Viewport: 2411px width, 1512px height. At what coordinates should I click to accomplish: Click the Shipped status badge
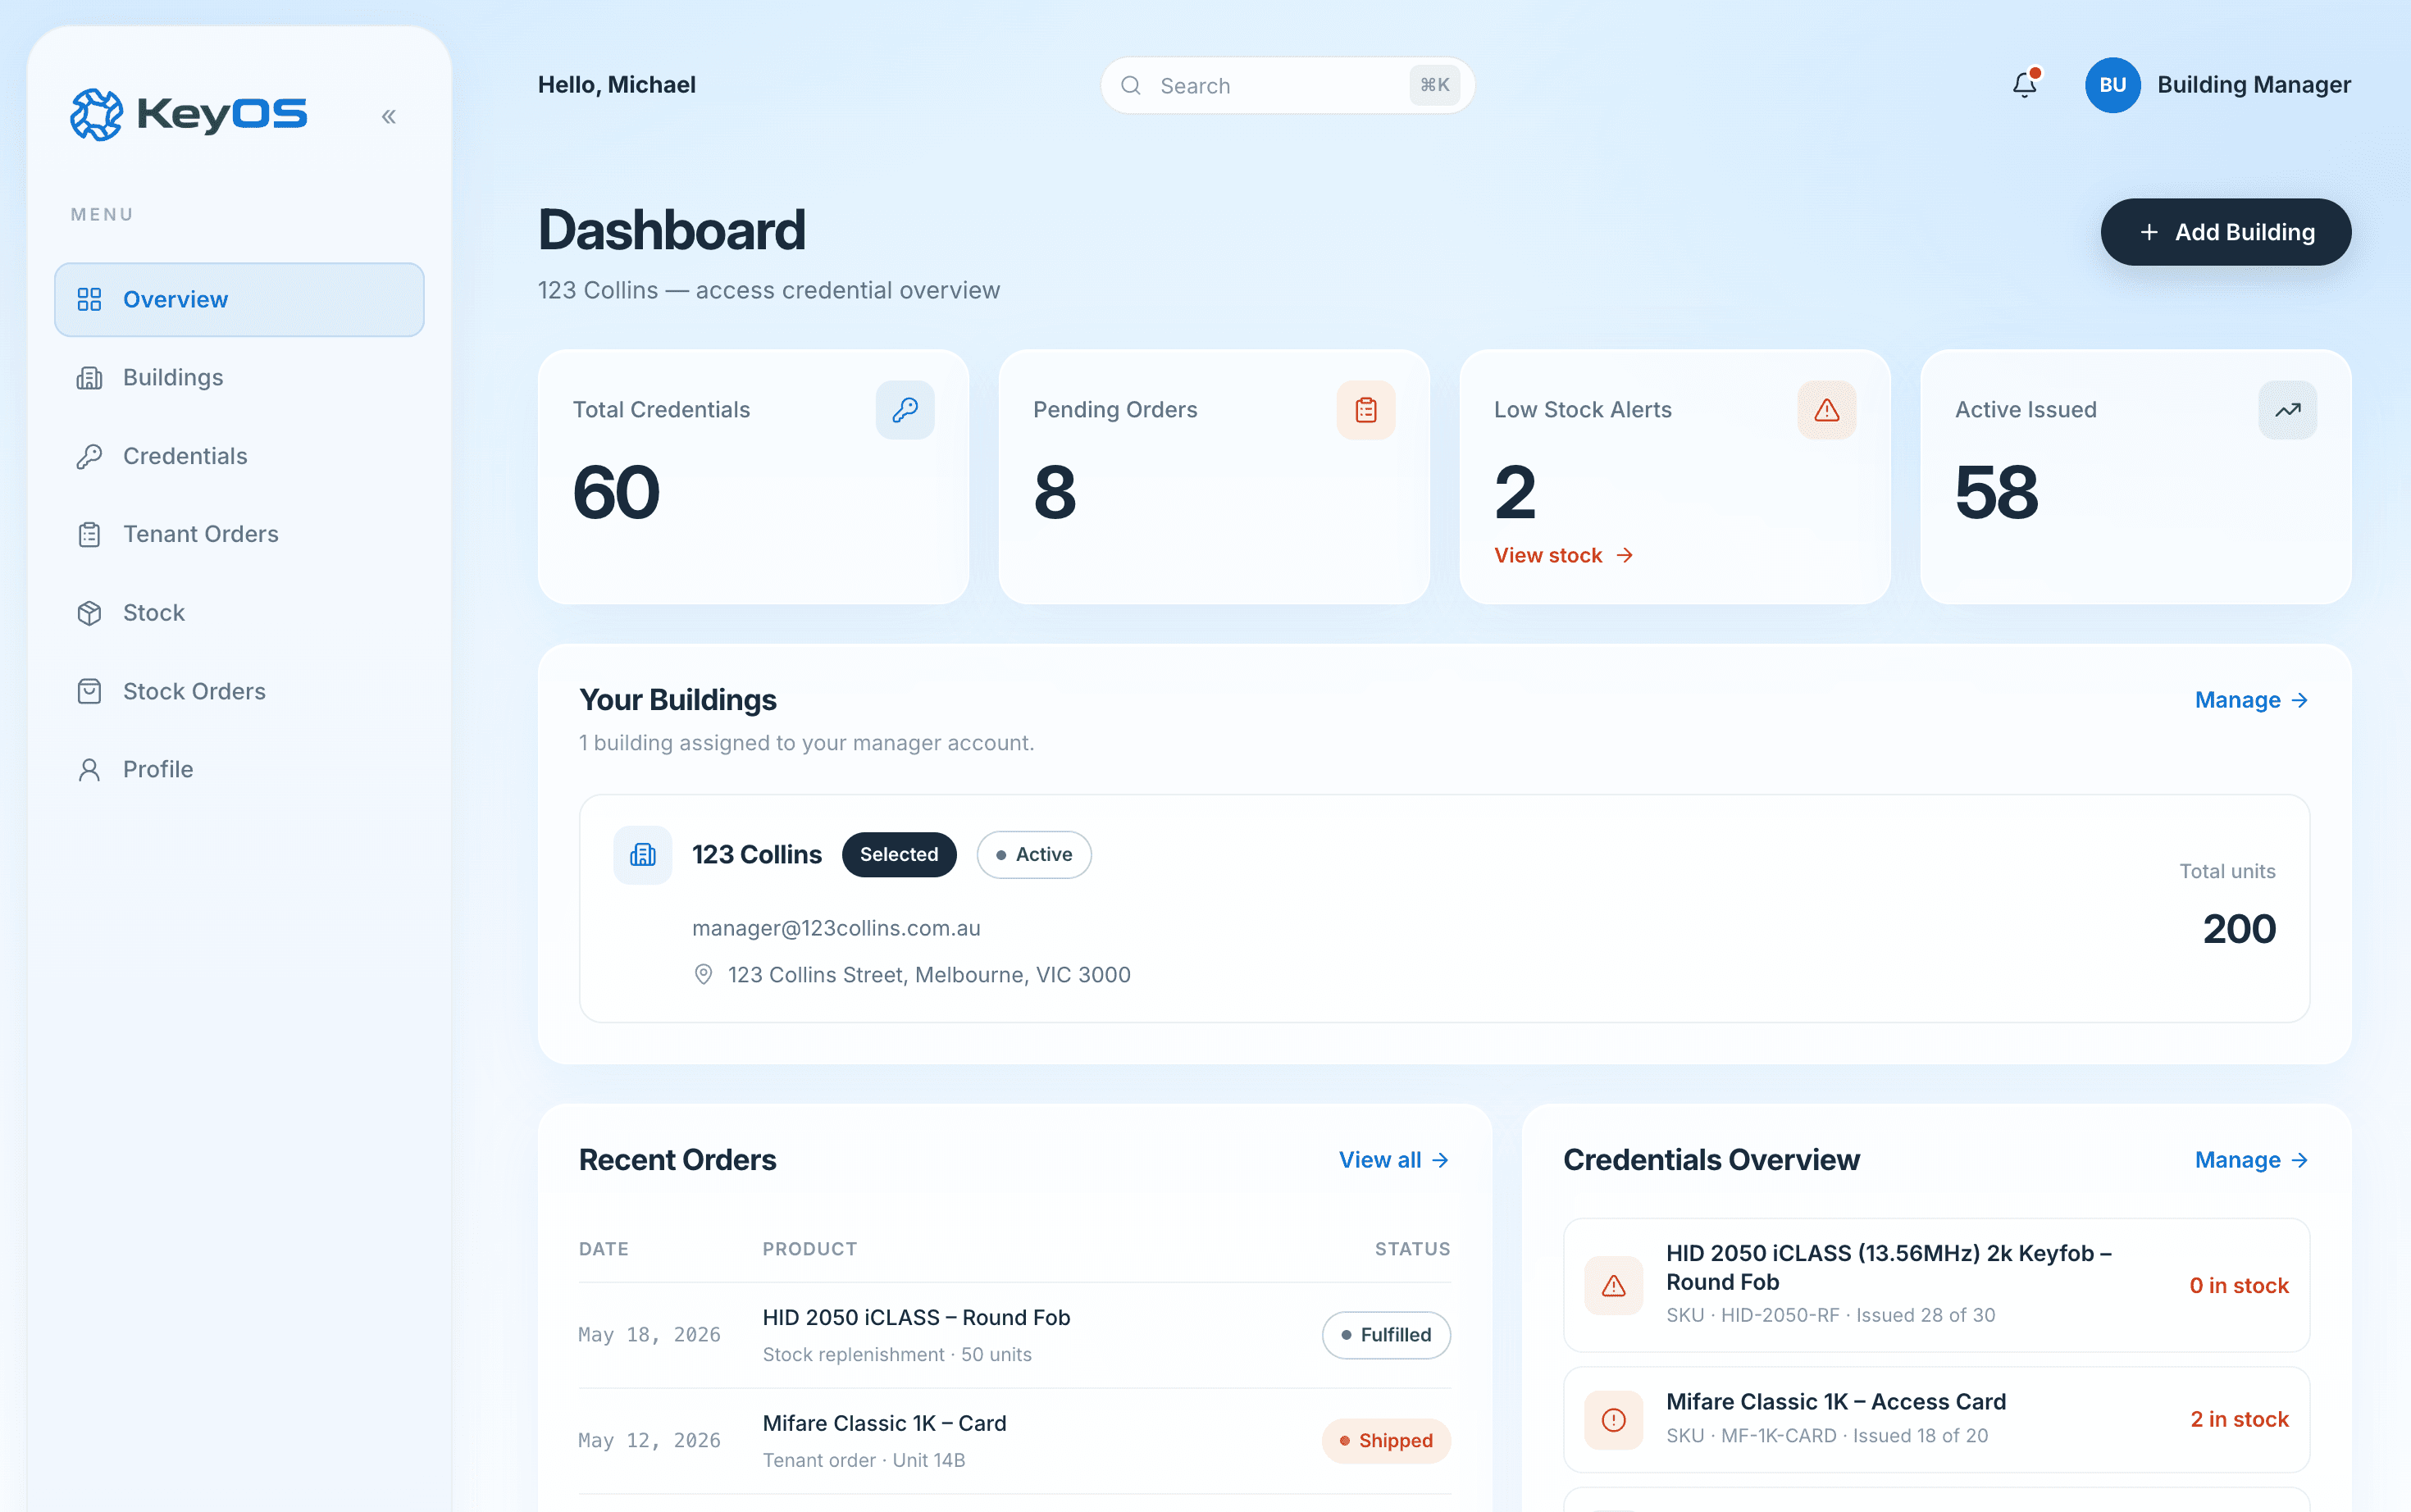point(1386,1441)
